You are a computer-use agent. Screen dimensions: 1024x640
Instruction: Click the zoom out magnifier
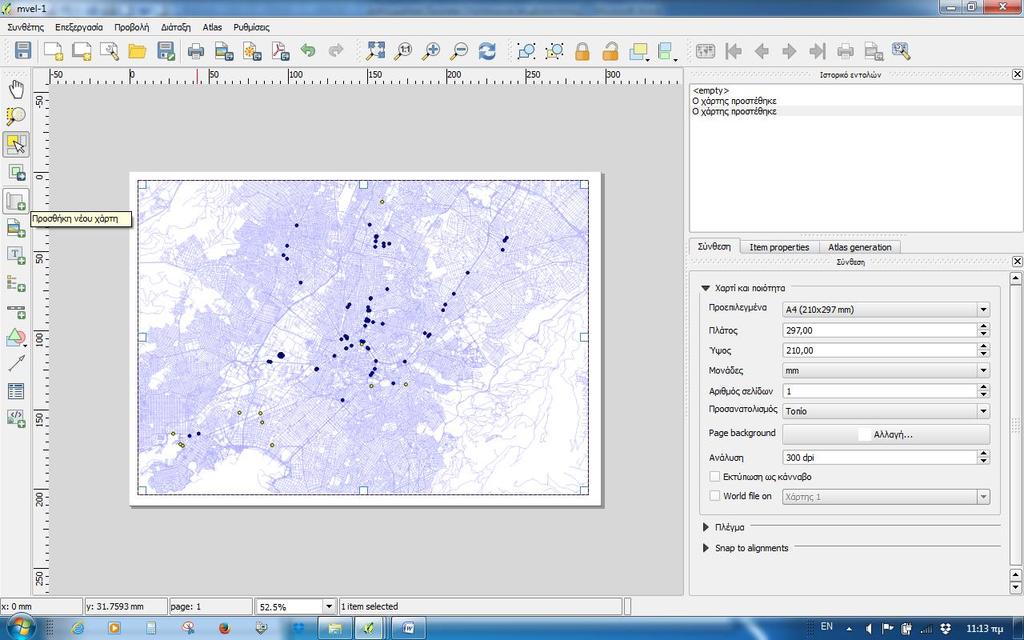tap(459, 51)
